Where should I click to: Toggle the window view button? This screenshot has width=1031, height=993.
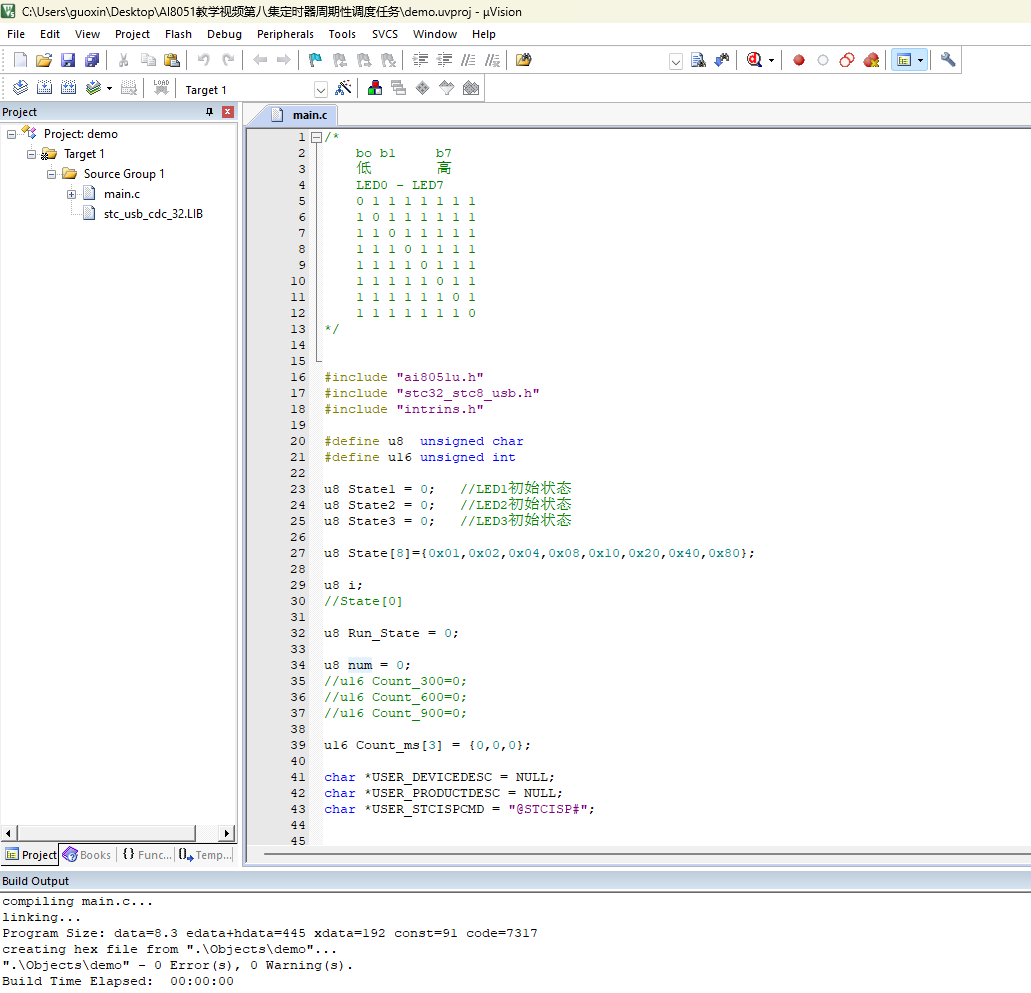(x=904, y=61)
